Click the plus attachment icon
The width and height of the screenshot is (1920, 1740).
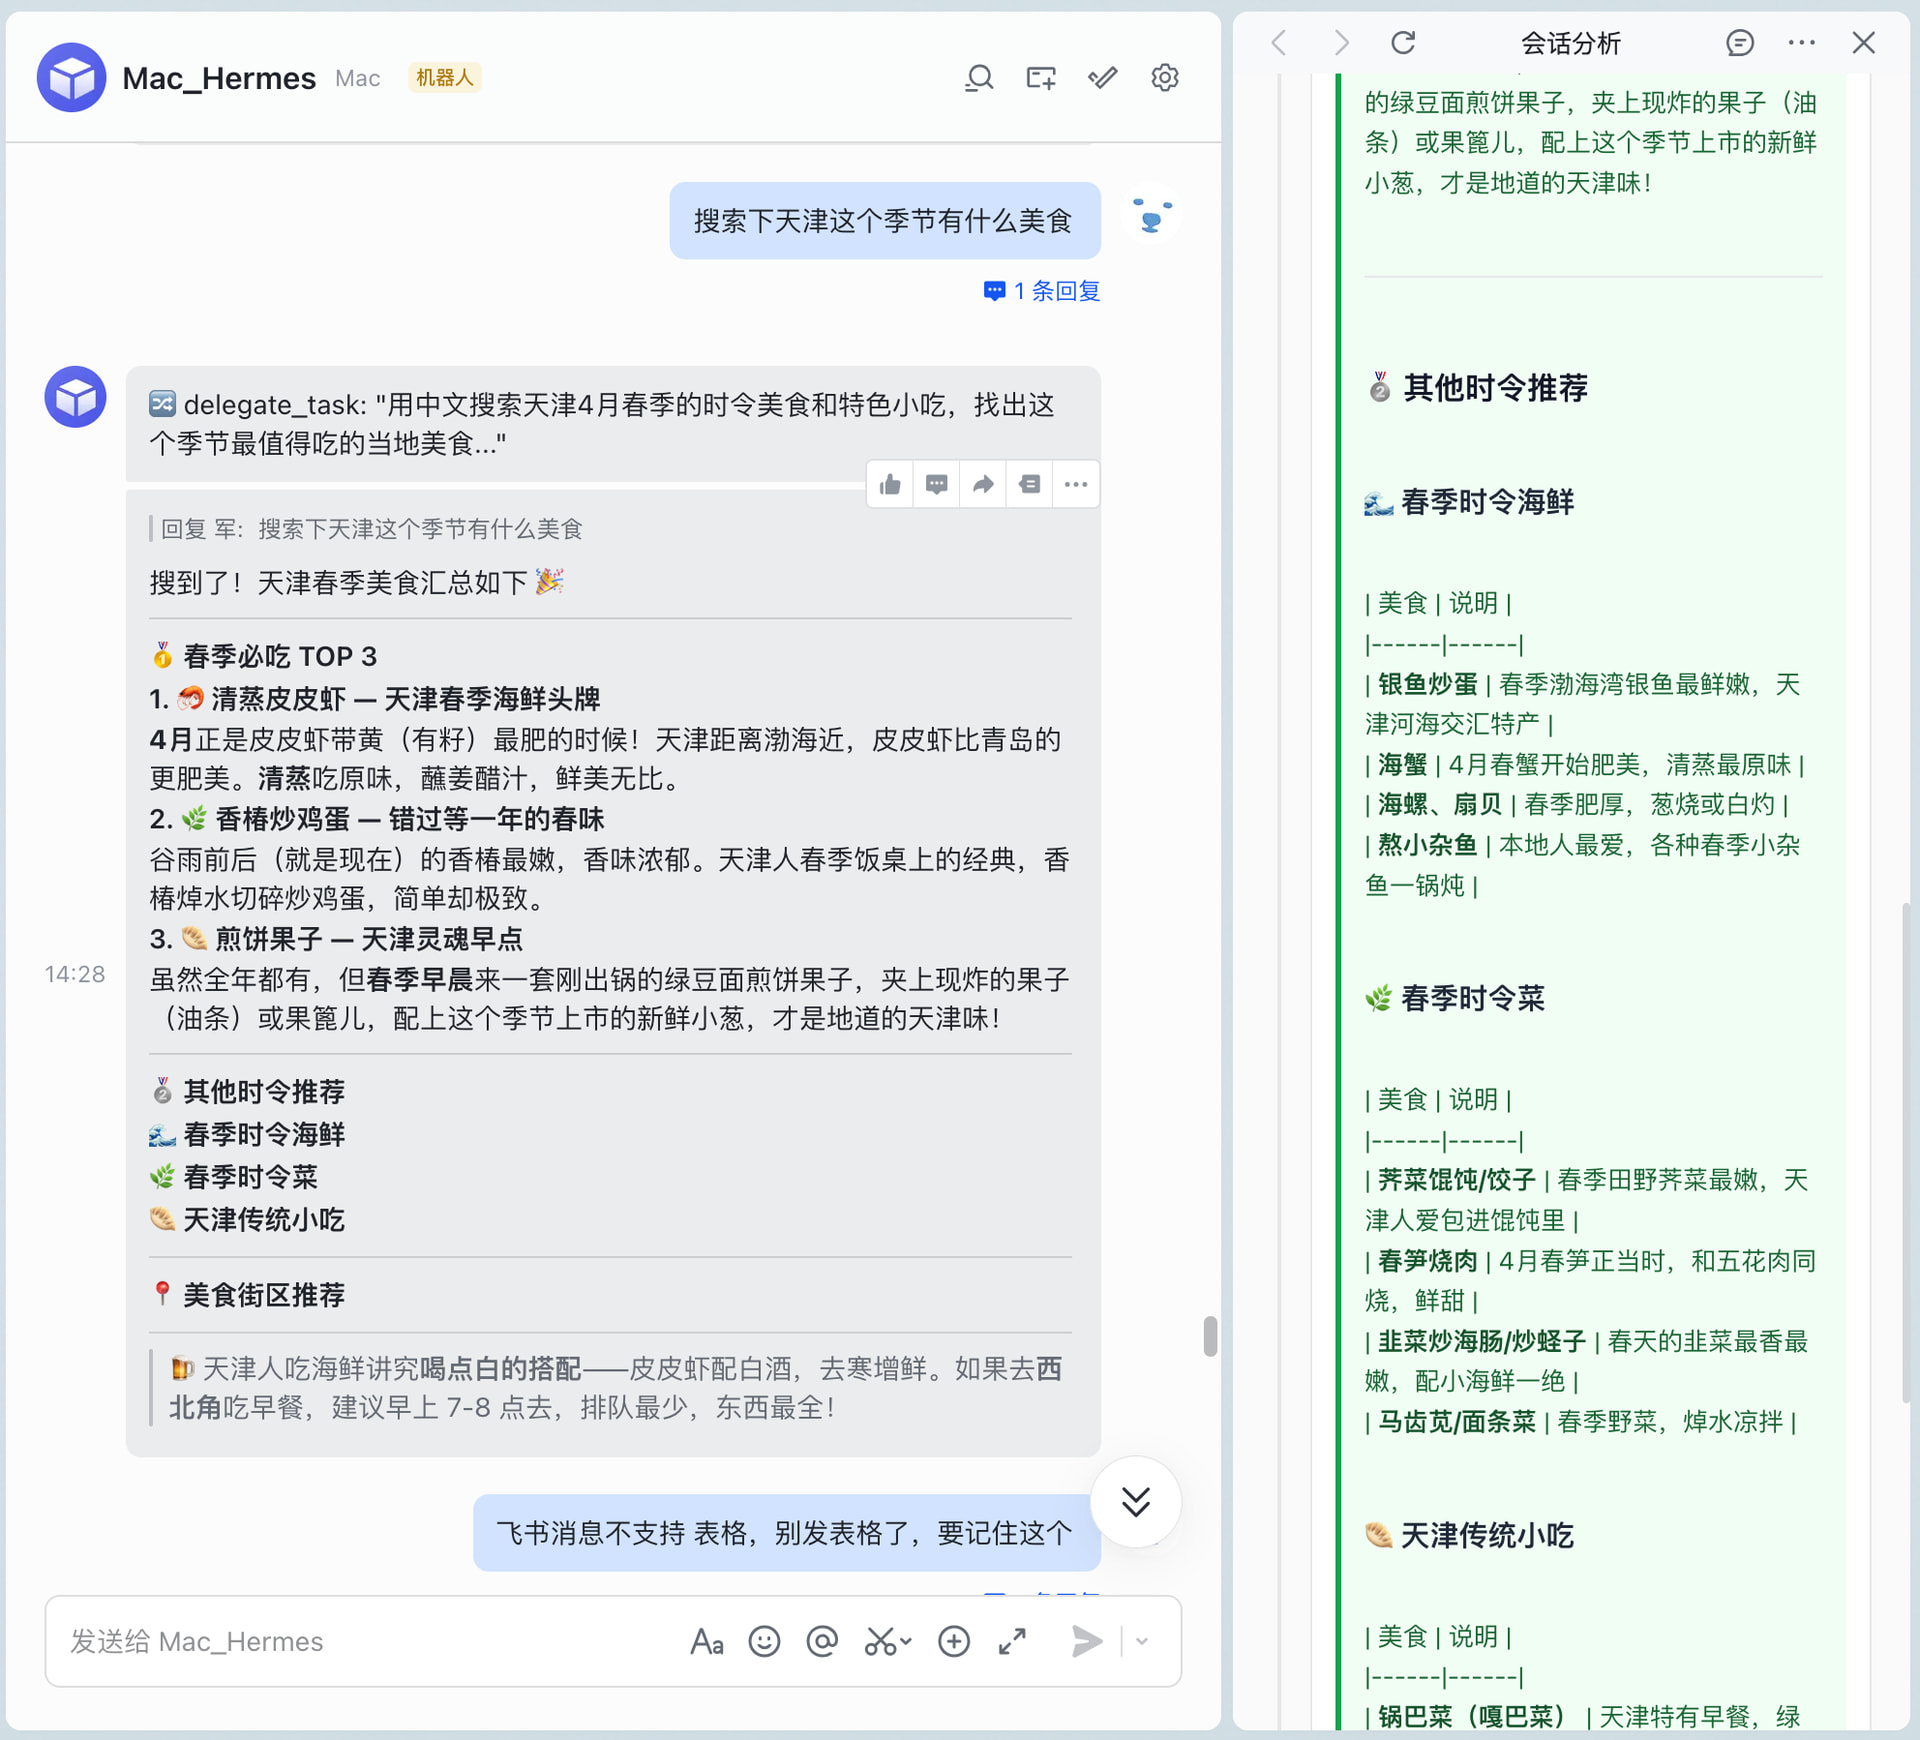click(x=954, y=1641)
